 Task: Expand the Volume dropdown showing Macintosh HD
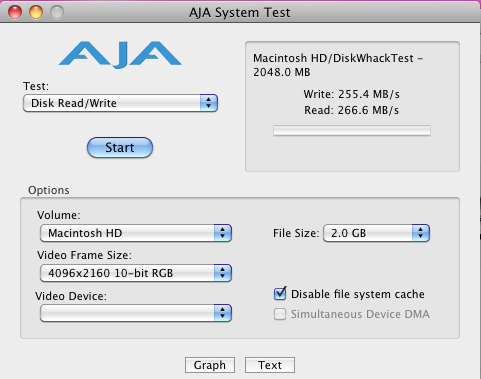click(136, 233)
